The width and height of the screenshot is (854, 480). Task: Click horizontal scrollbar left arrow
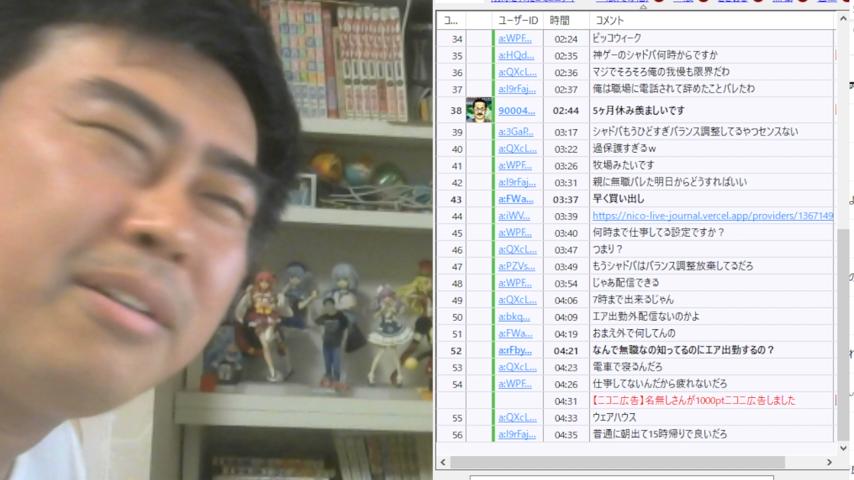(443, 462)
